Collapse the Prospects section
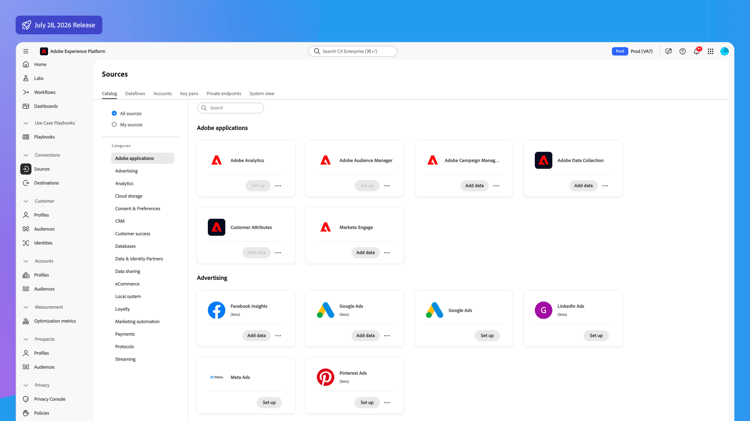750x421 pixels. tap(26, 339)
